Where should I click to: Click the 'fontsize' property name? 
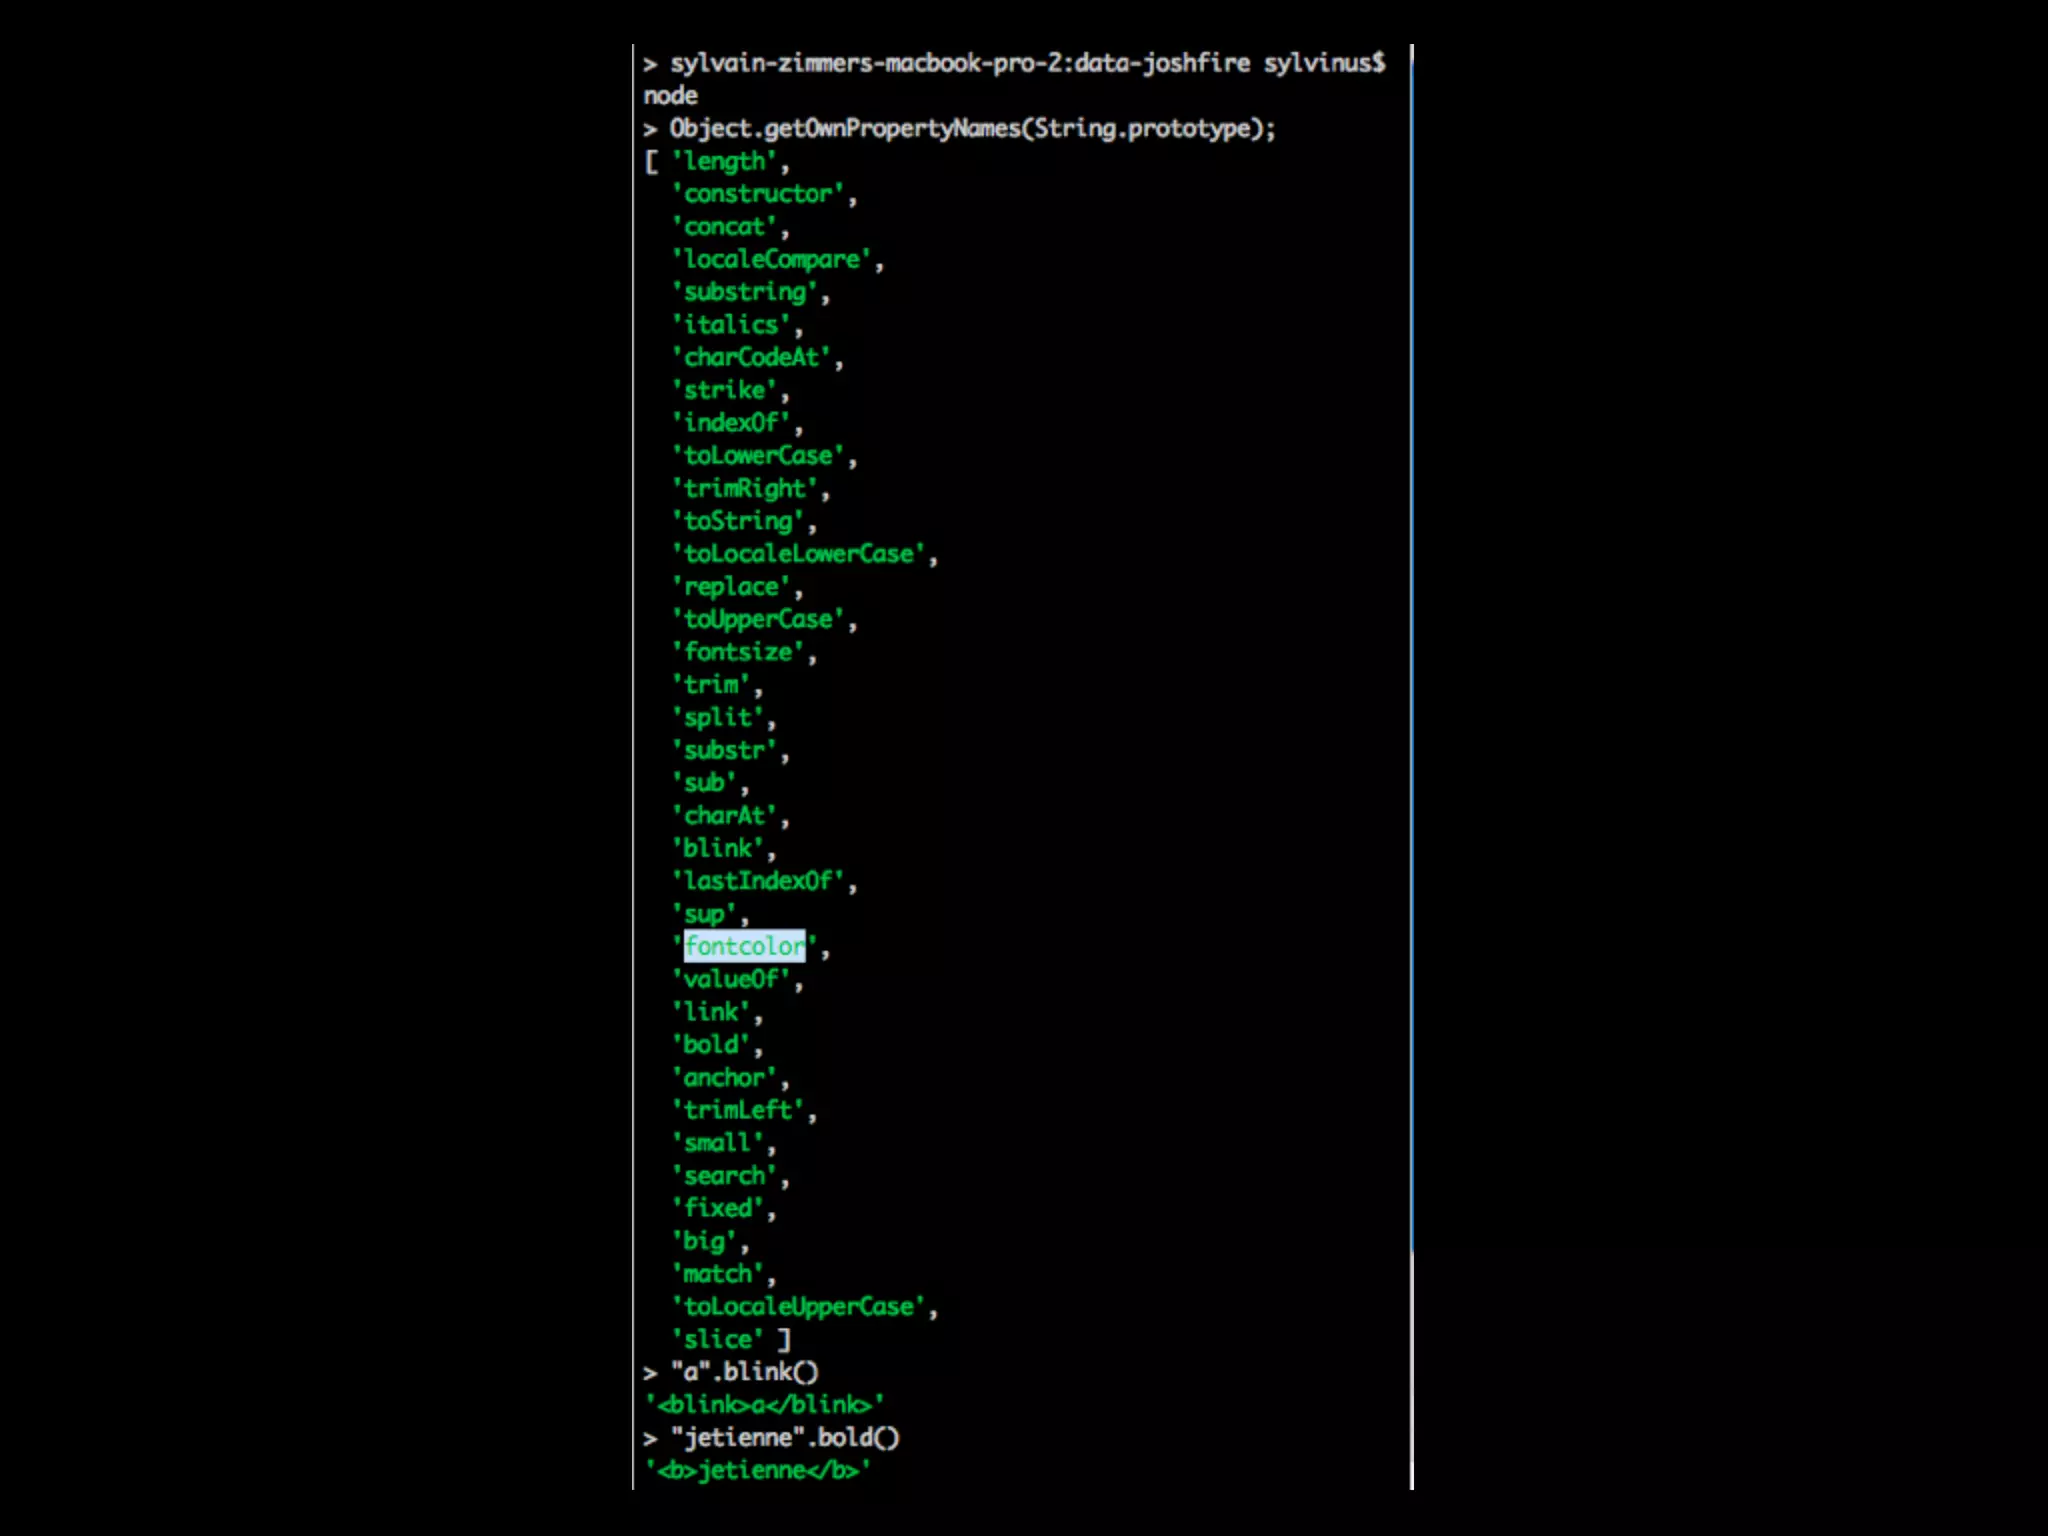(x=737, y=652)
